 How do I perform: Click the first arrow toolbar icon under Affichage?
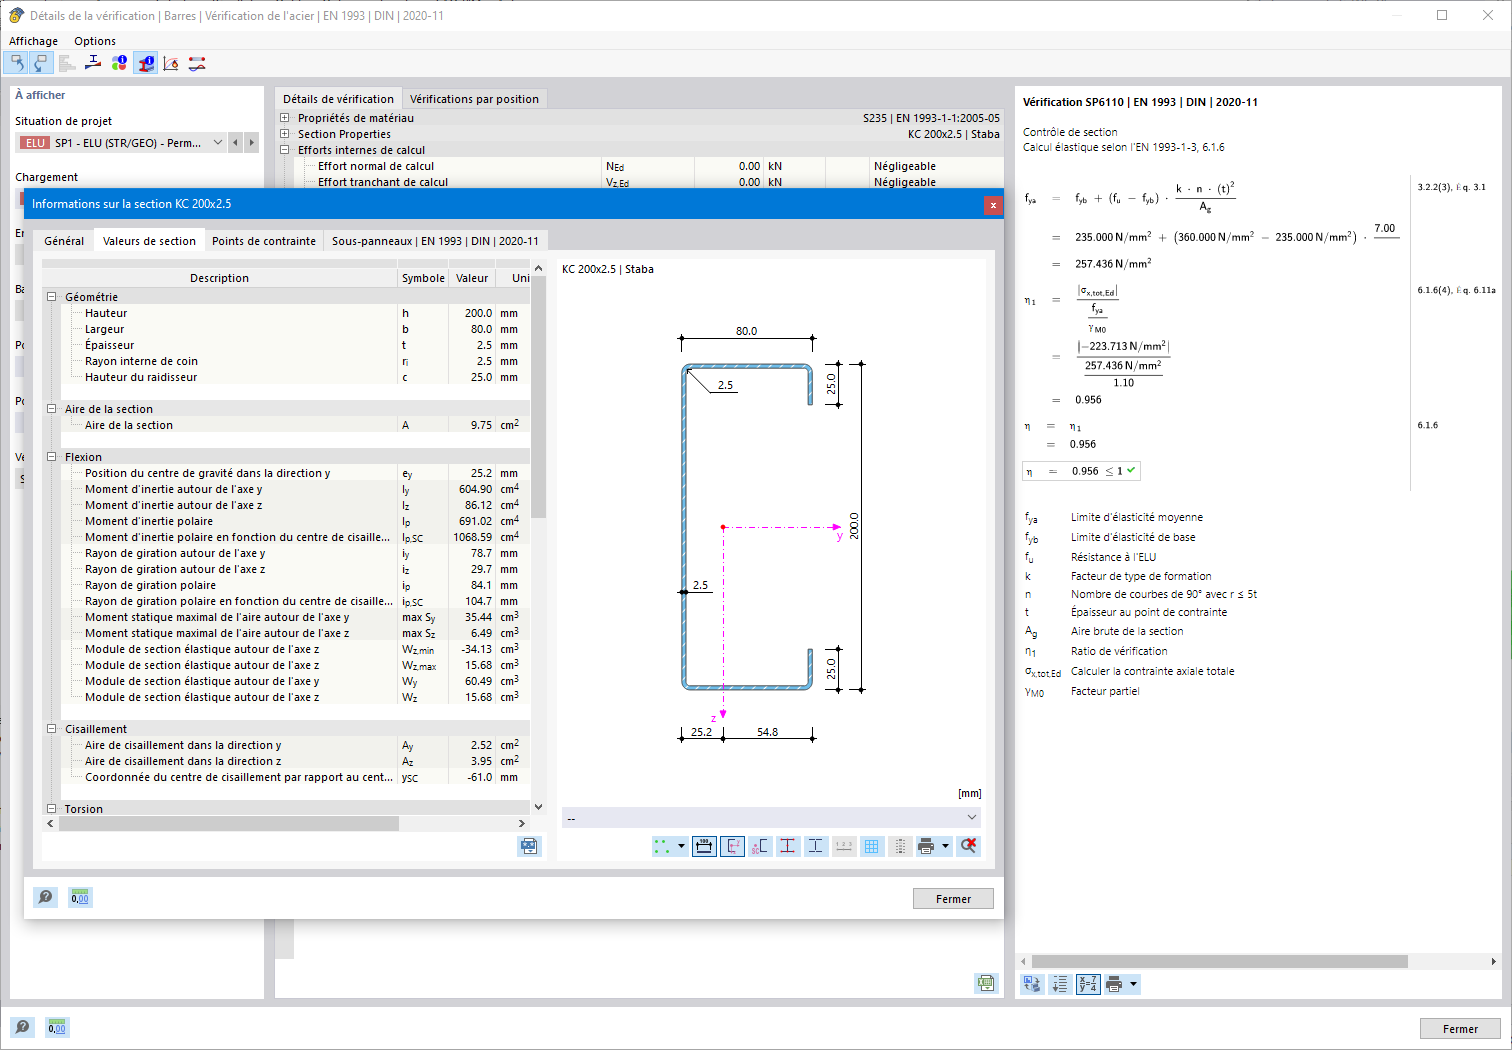point(16,63)
